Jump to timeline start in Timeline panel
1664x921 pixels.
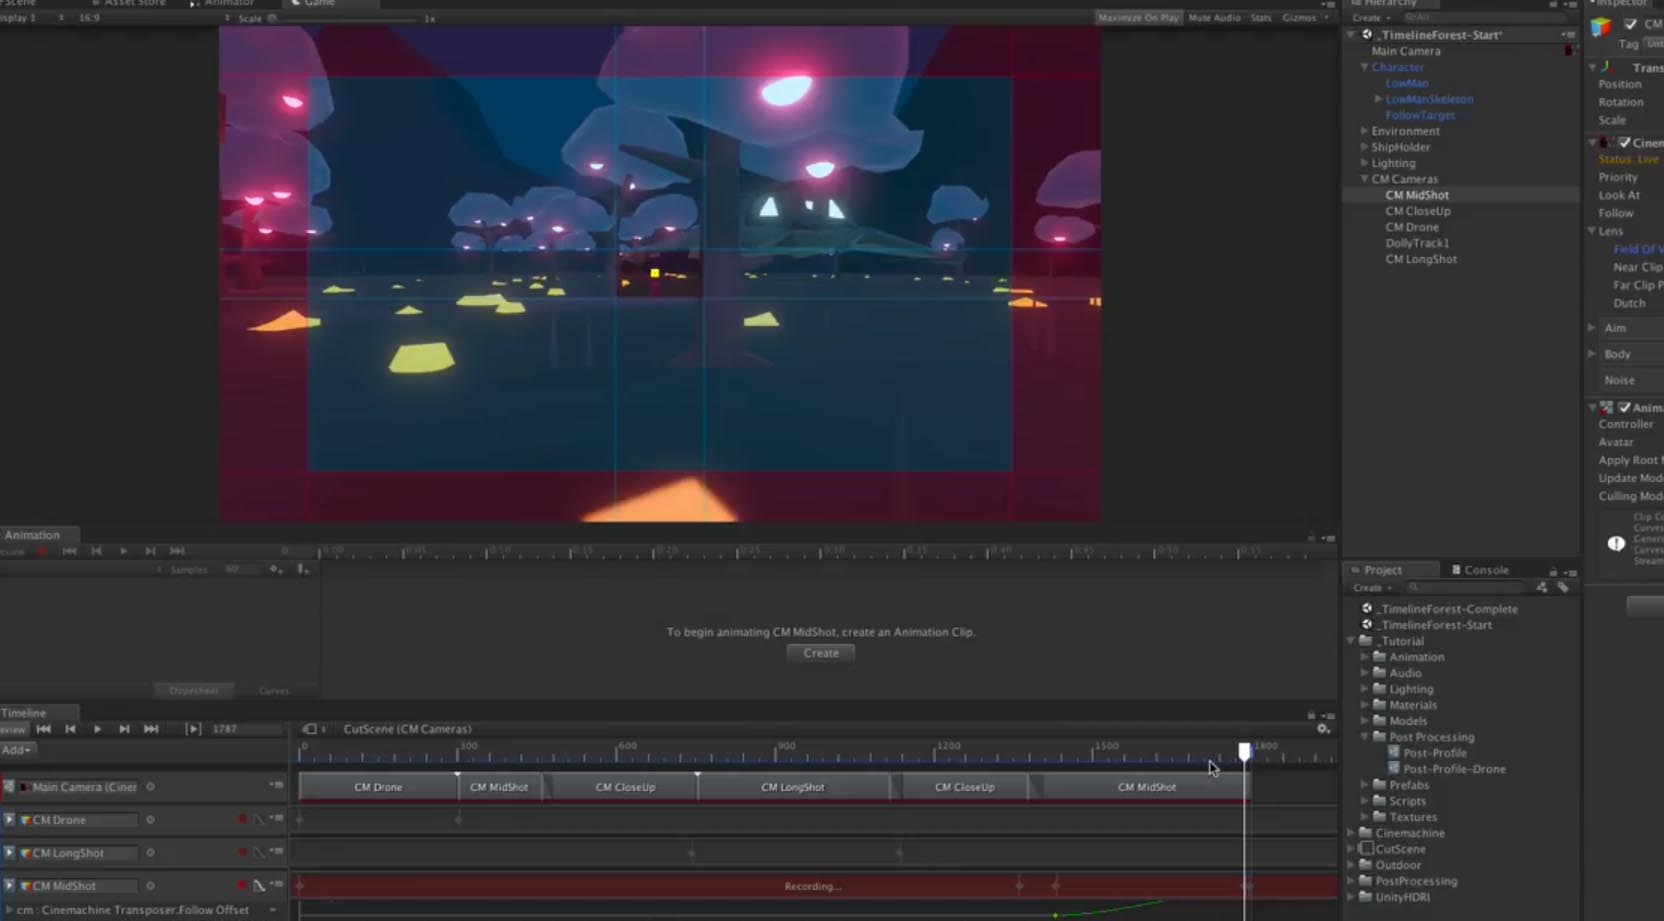click(x=44, y=729)
